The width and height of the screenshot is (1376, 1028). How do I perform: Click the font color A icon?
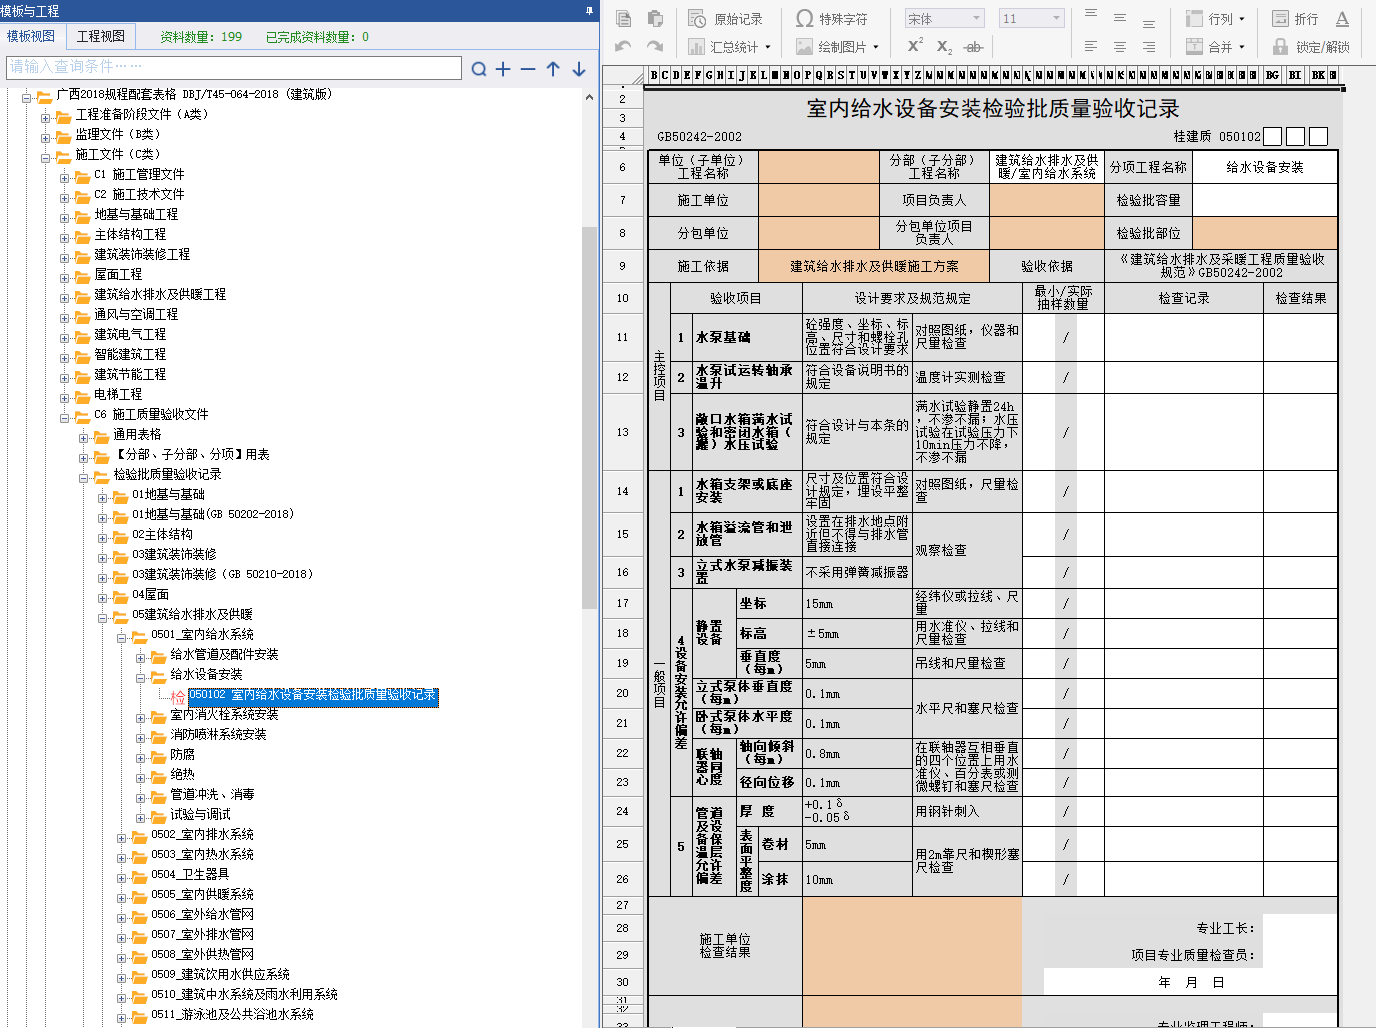click(x=1342, y=19)
